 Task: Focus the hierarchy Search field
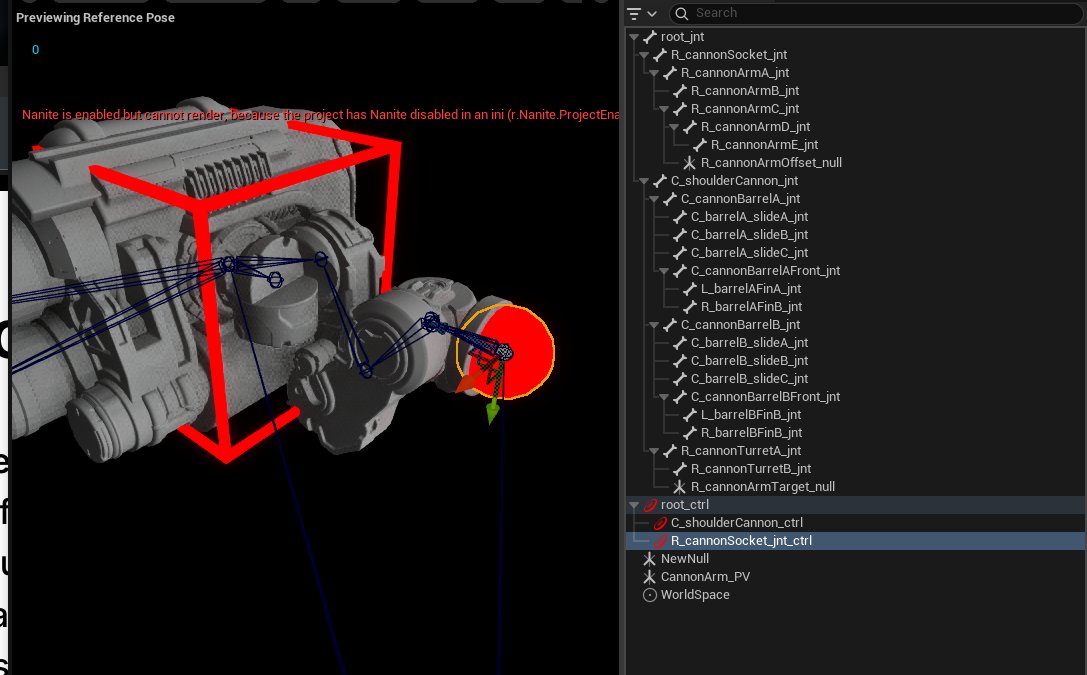[876, 13]
